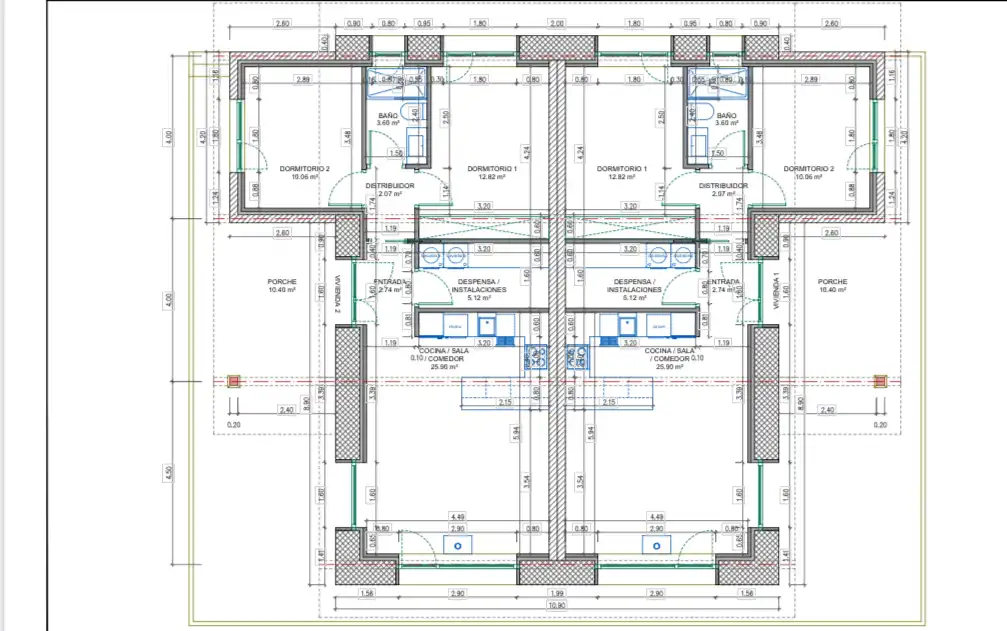This screenshot has height=631, width=1007.
Task: Select the ENTRADA label beside VIVIENDA 2
Action: coord(389,282)
